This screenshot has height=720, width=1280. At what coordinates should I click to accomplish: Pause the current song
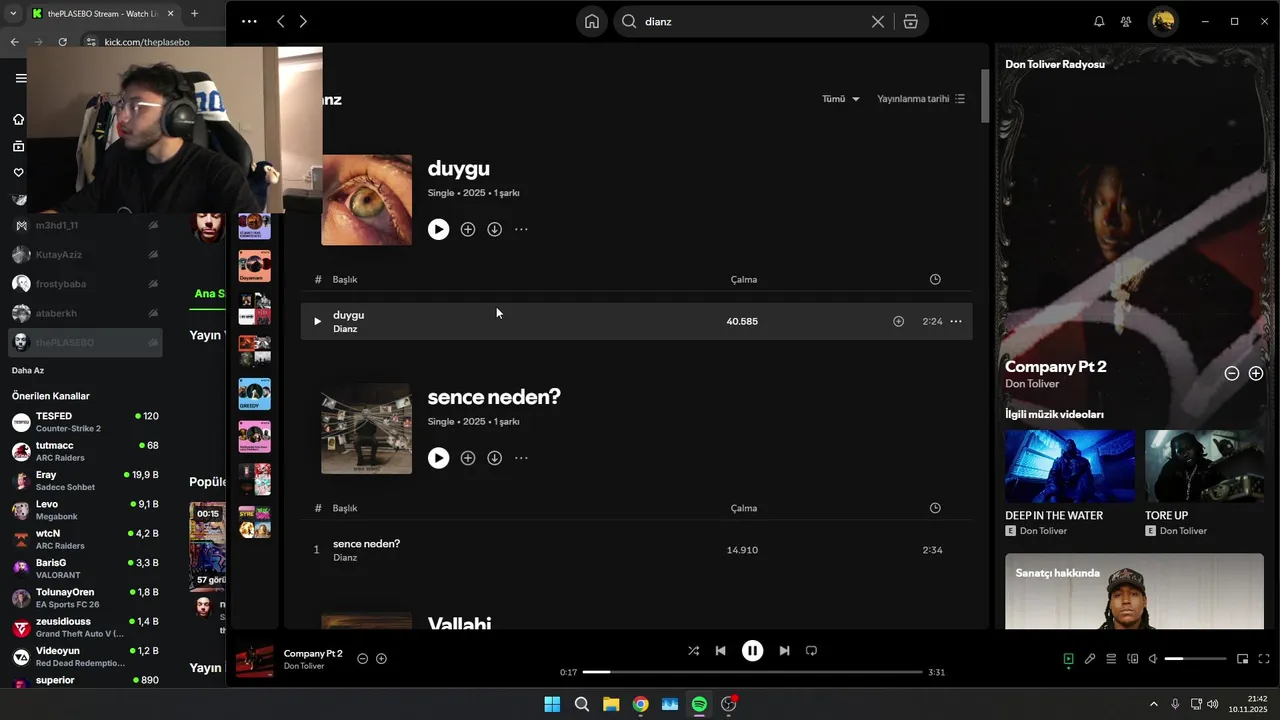[752, 650]
